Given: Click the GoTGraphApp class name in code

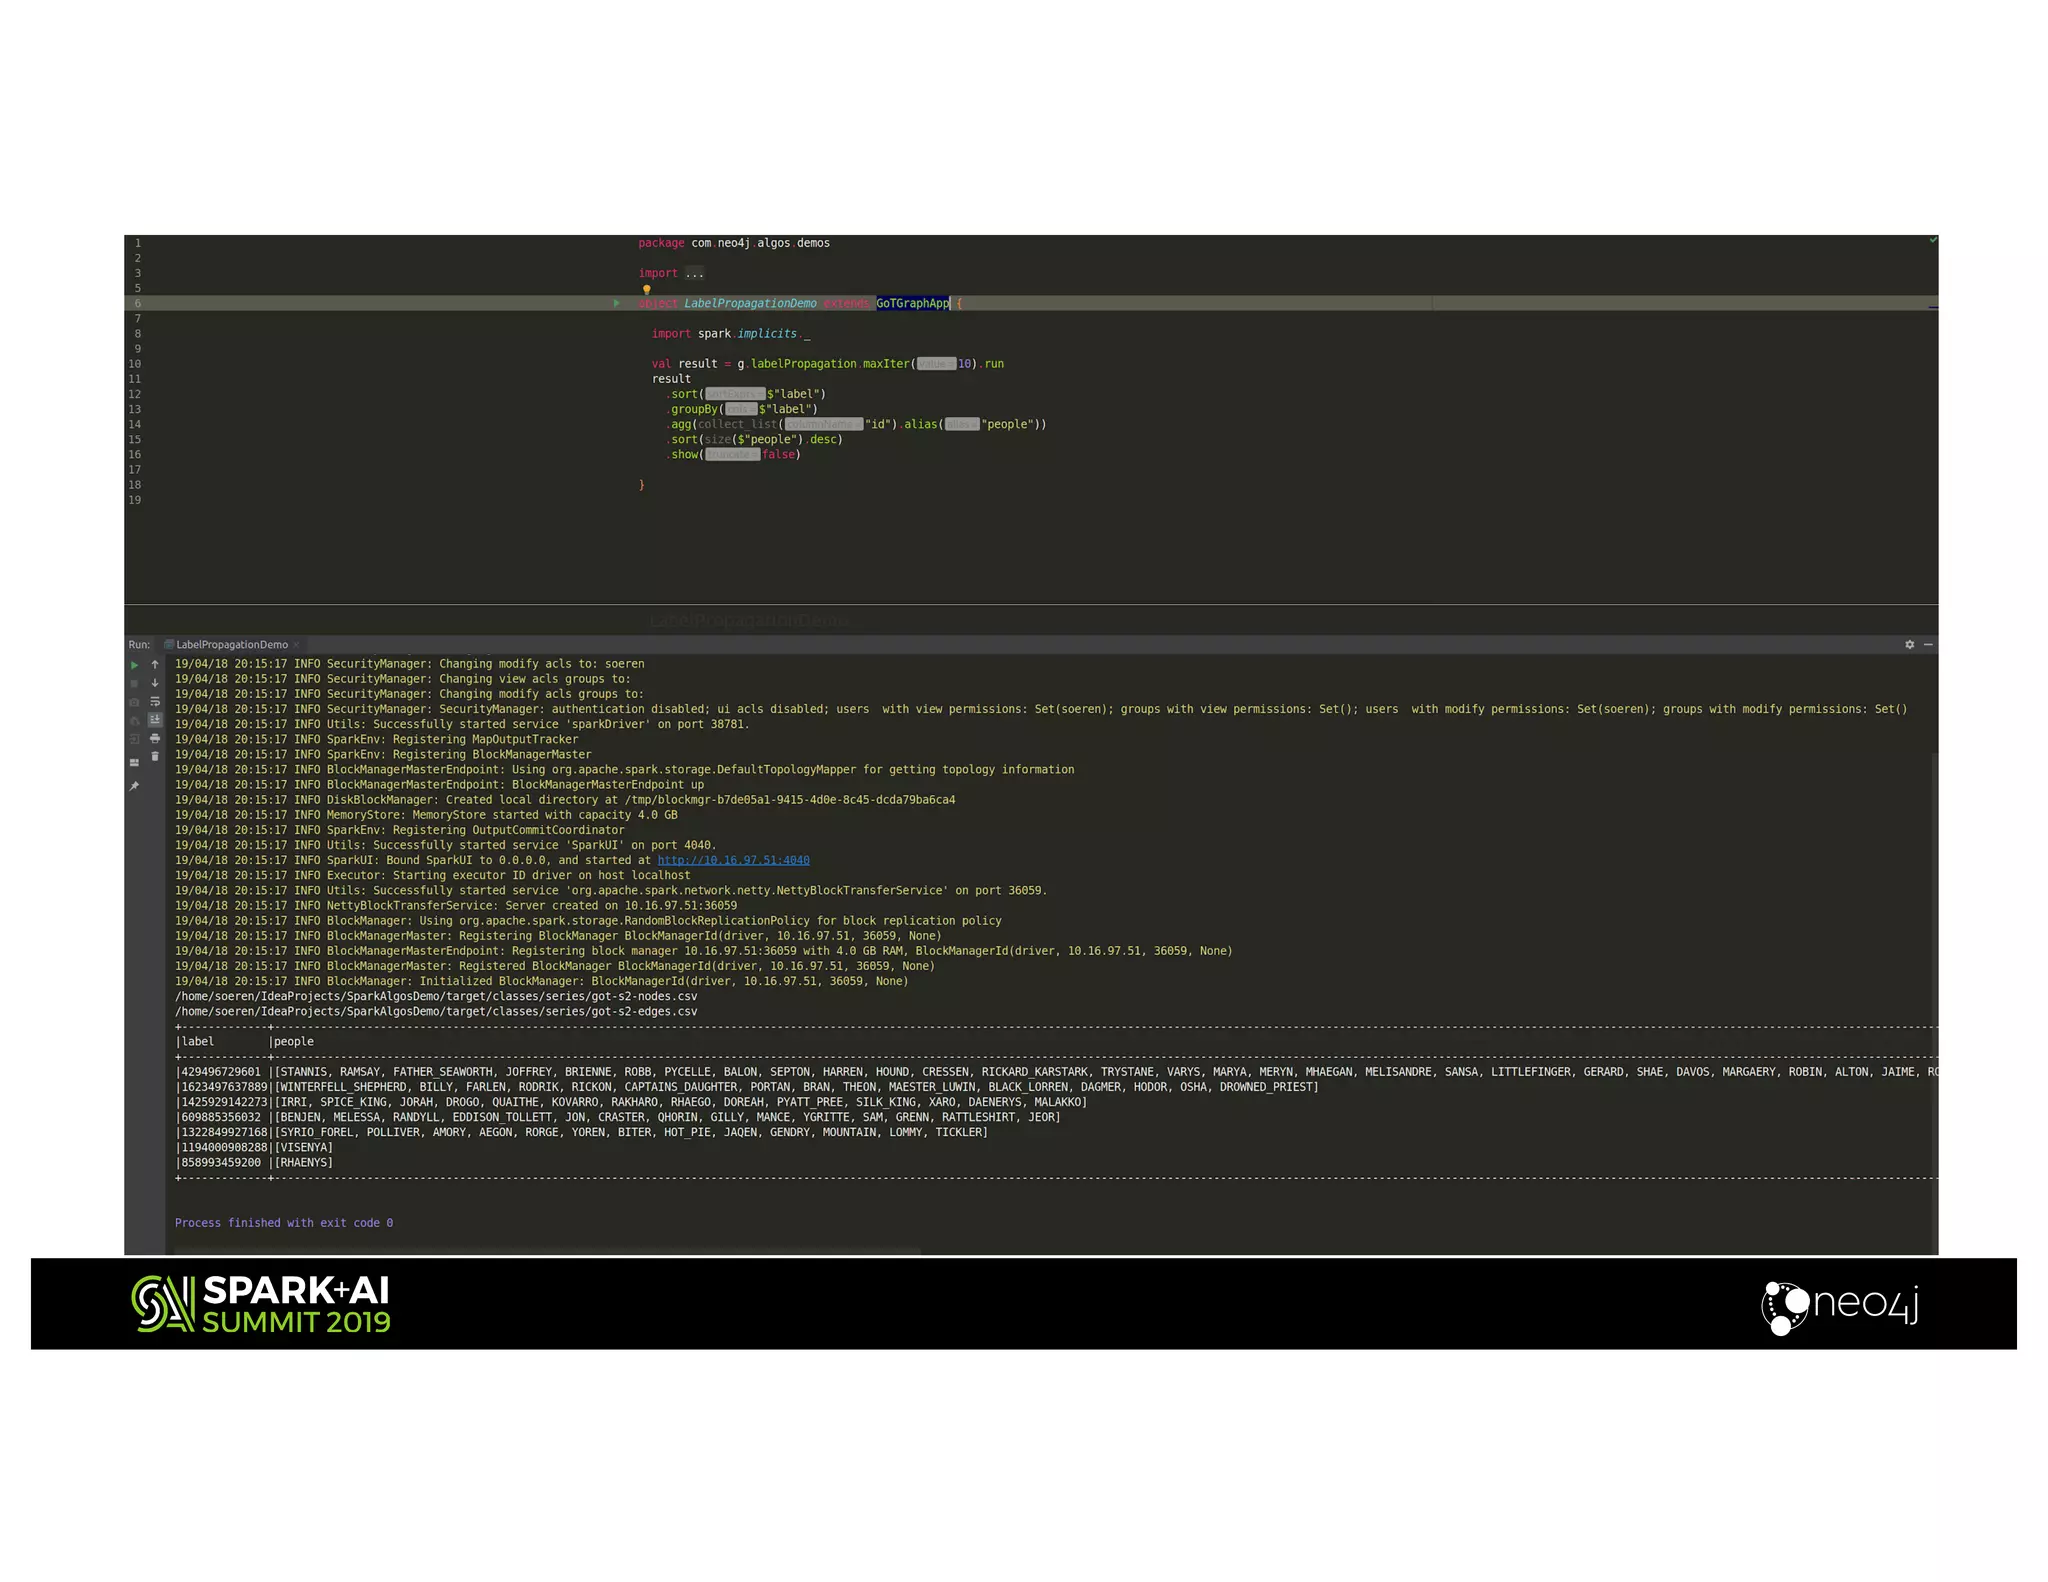Looking at the screenshot, I should coord(912,303).
